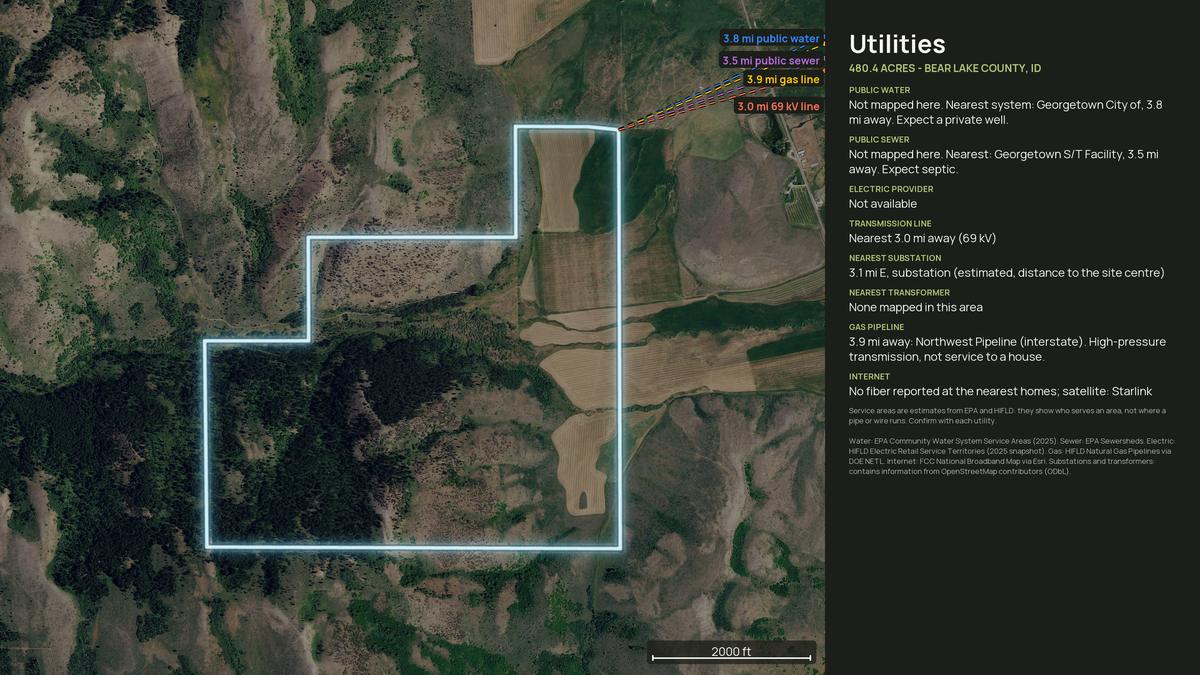Image resolution: width=1200 pixels, height=675 pixels.
Task: Click '480.4 ACRES - BEAR LAKE COUNTY, ID' subtitle
Action: (x=945, y=68)
